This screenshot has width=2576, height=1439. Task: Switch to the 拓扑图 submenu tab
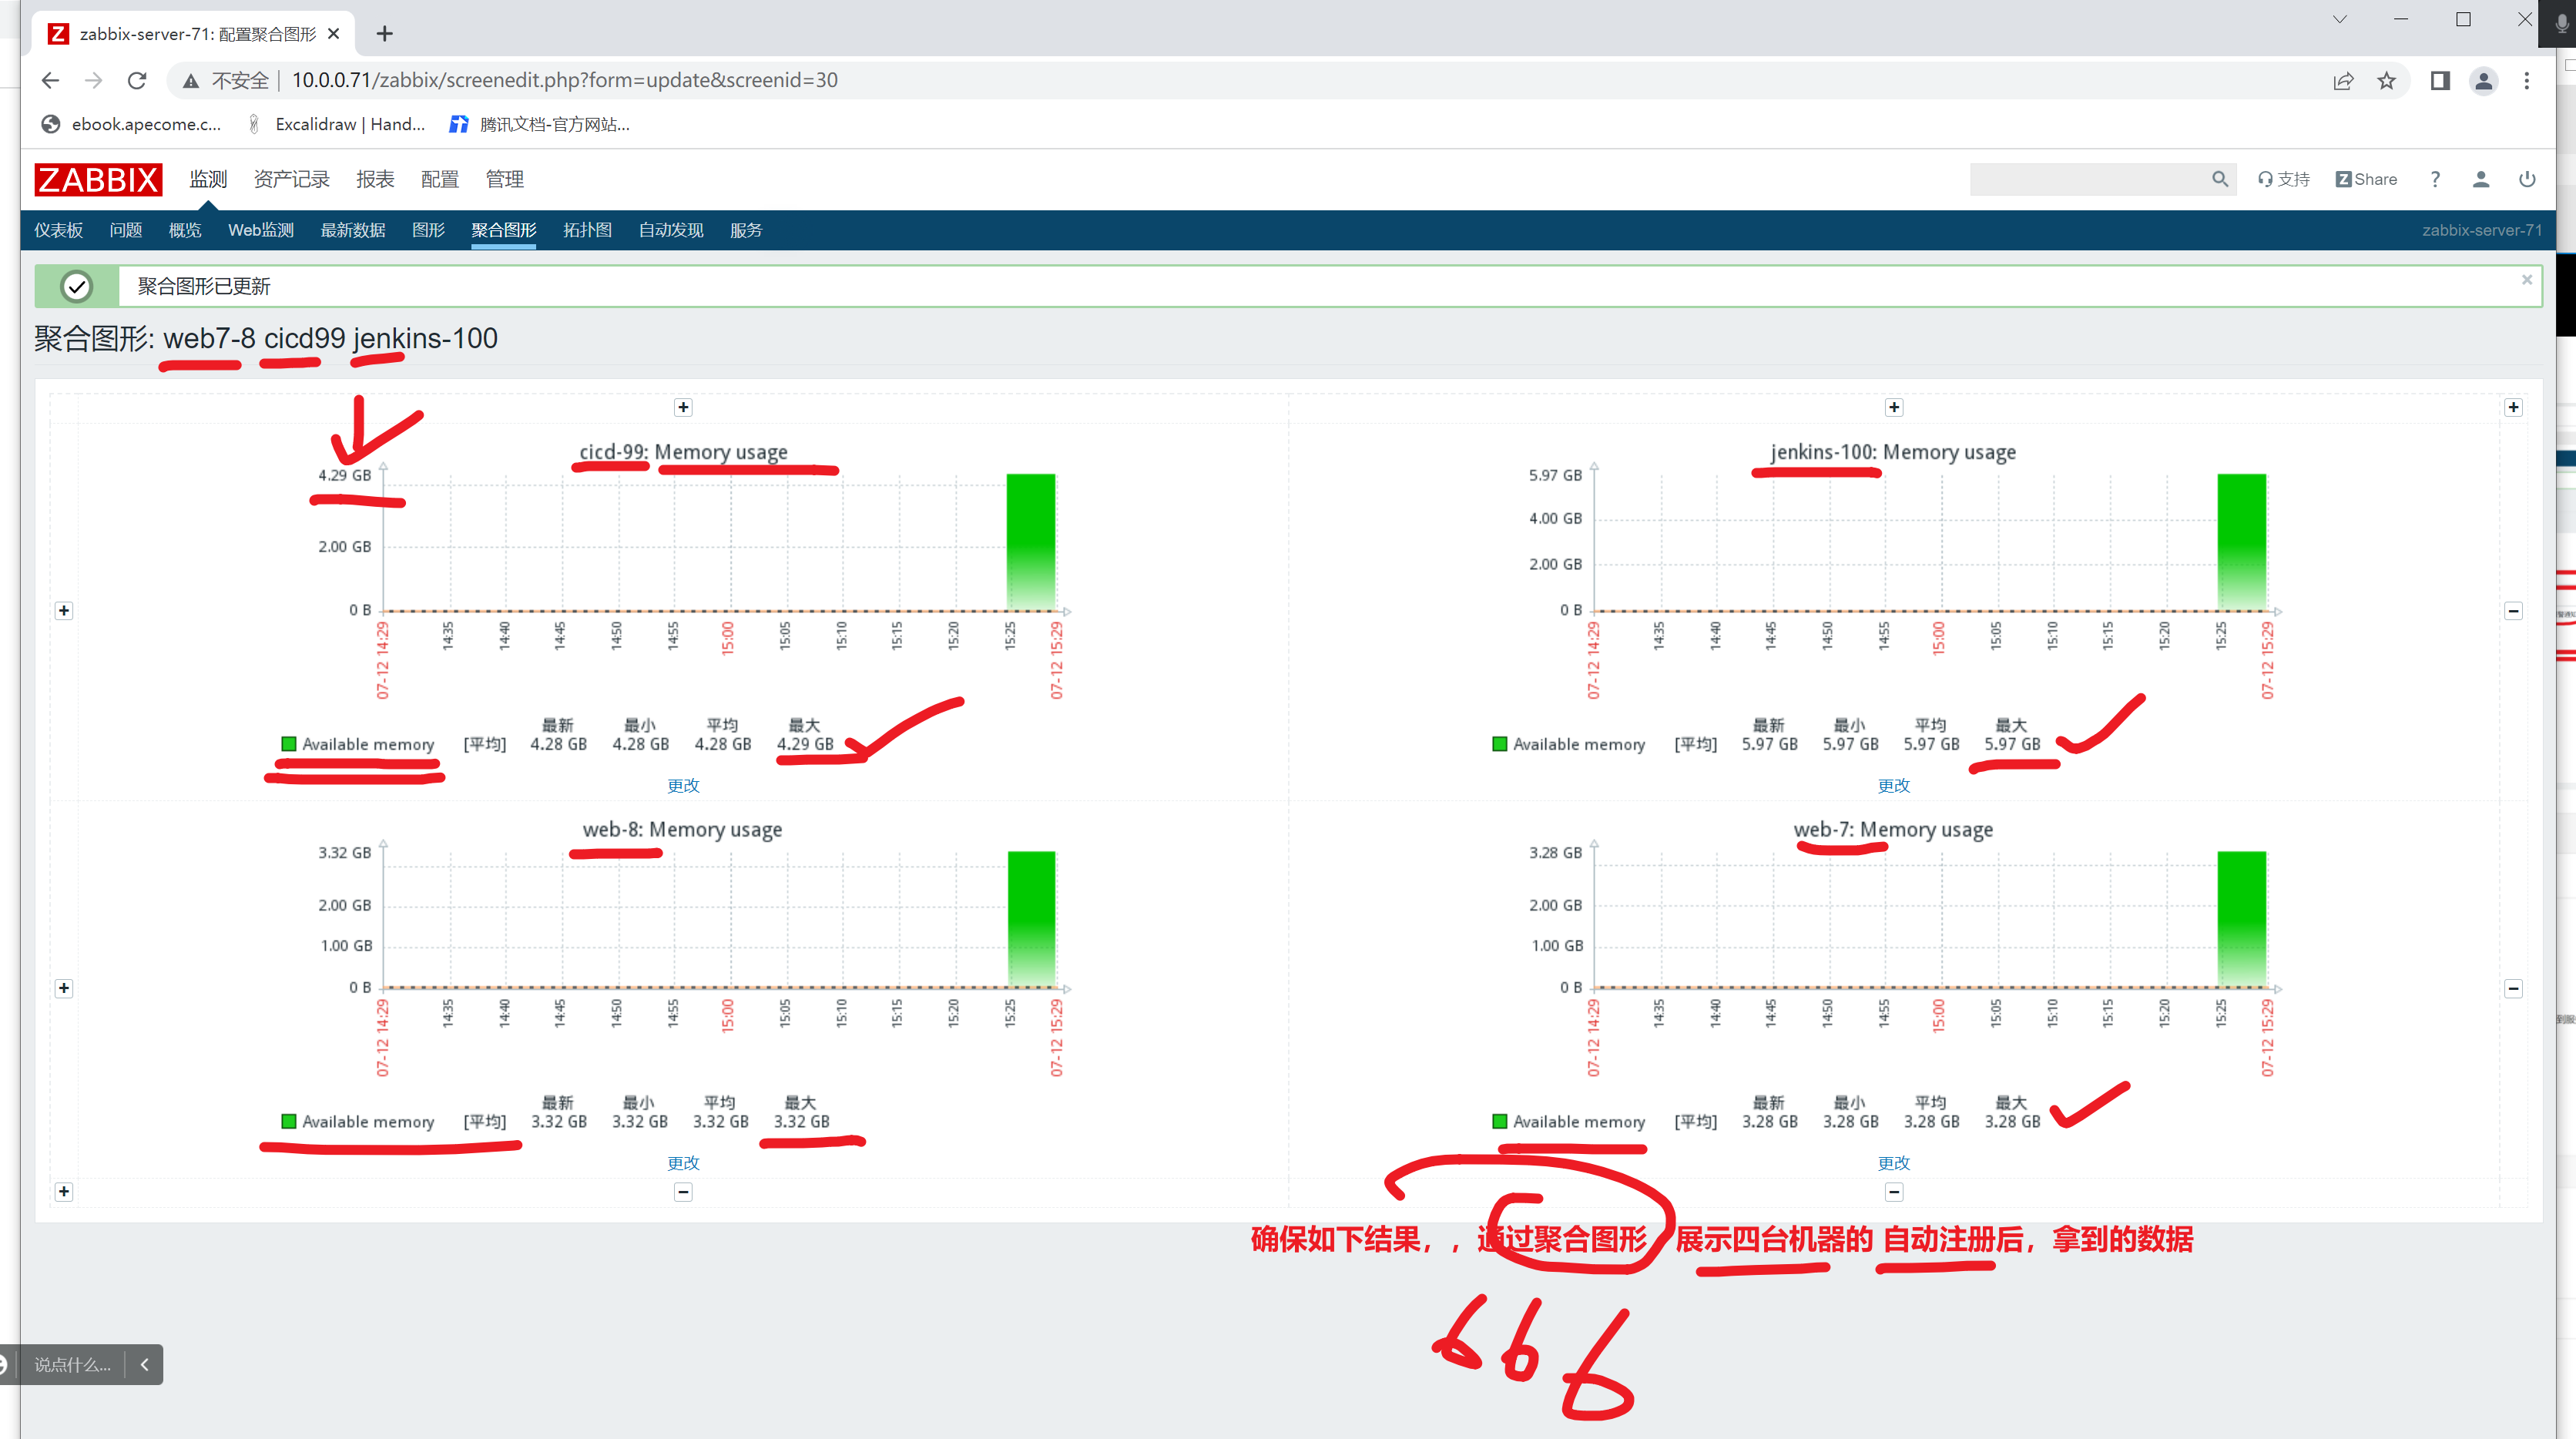[587, 230]
